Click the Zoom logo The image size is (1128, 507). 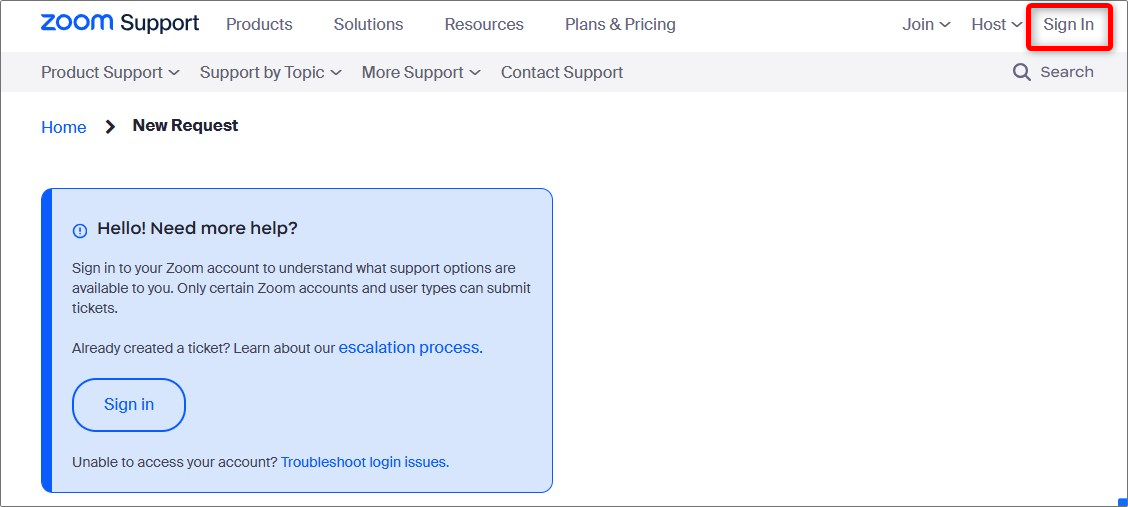pyautogui.click(x=77, y=23)
